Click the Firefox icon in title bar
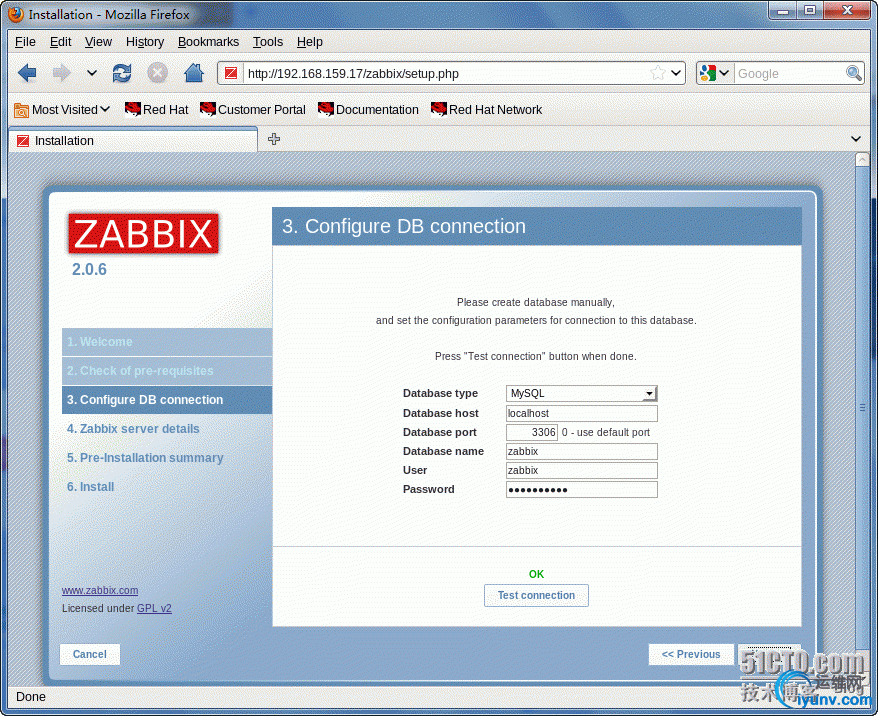 16,14
